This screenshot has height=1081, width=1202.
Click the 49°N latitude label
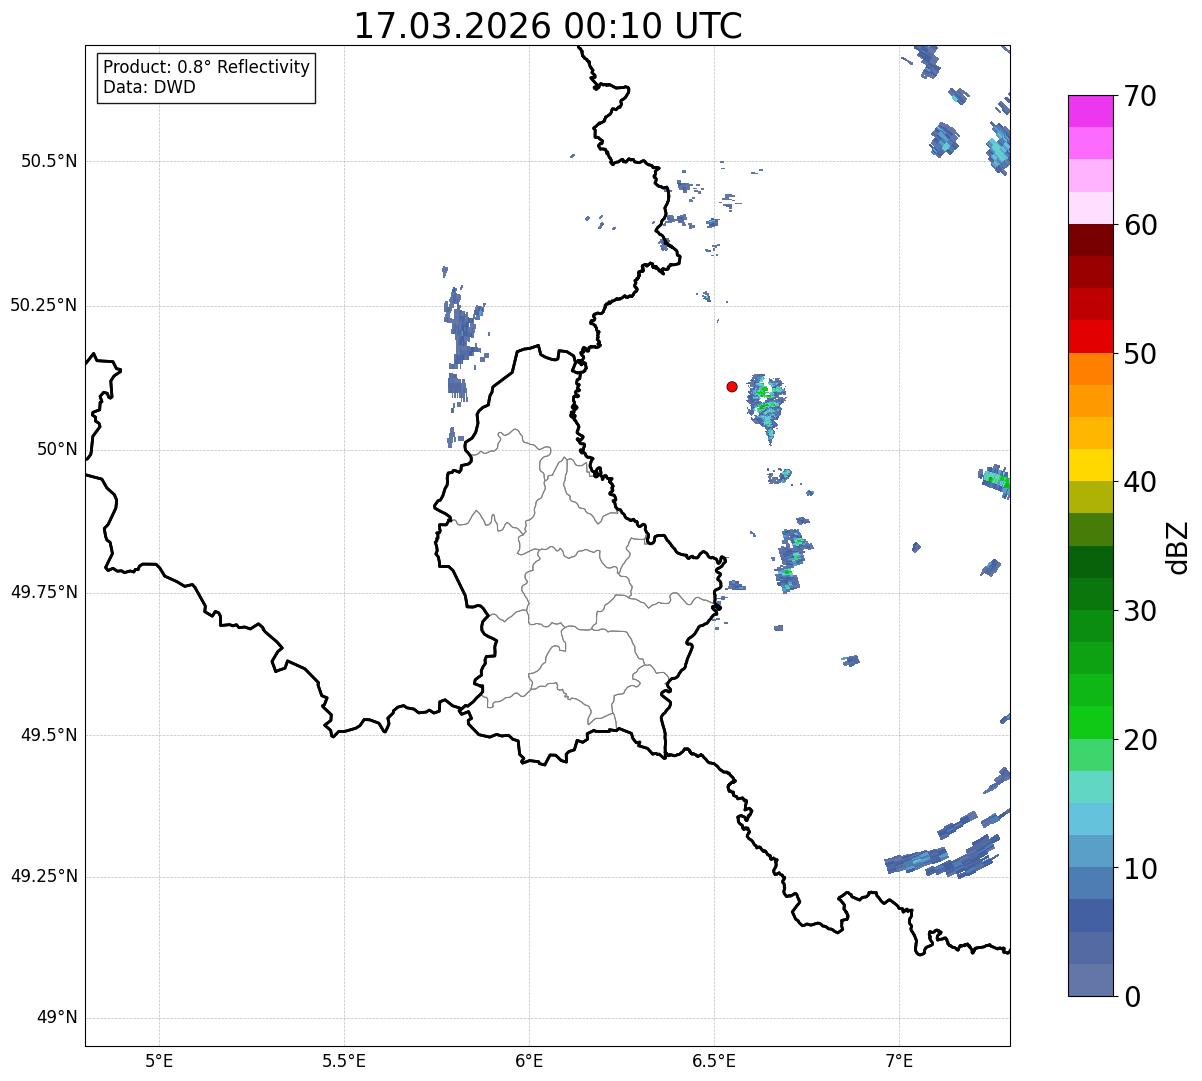[x=57, y=1017]
